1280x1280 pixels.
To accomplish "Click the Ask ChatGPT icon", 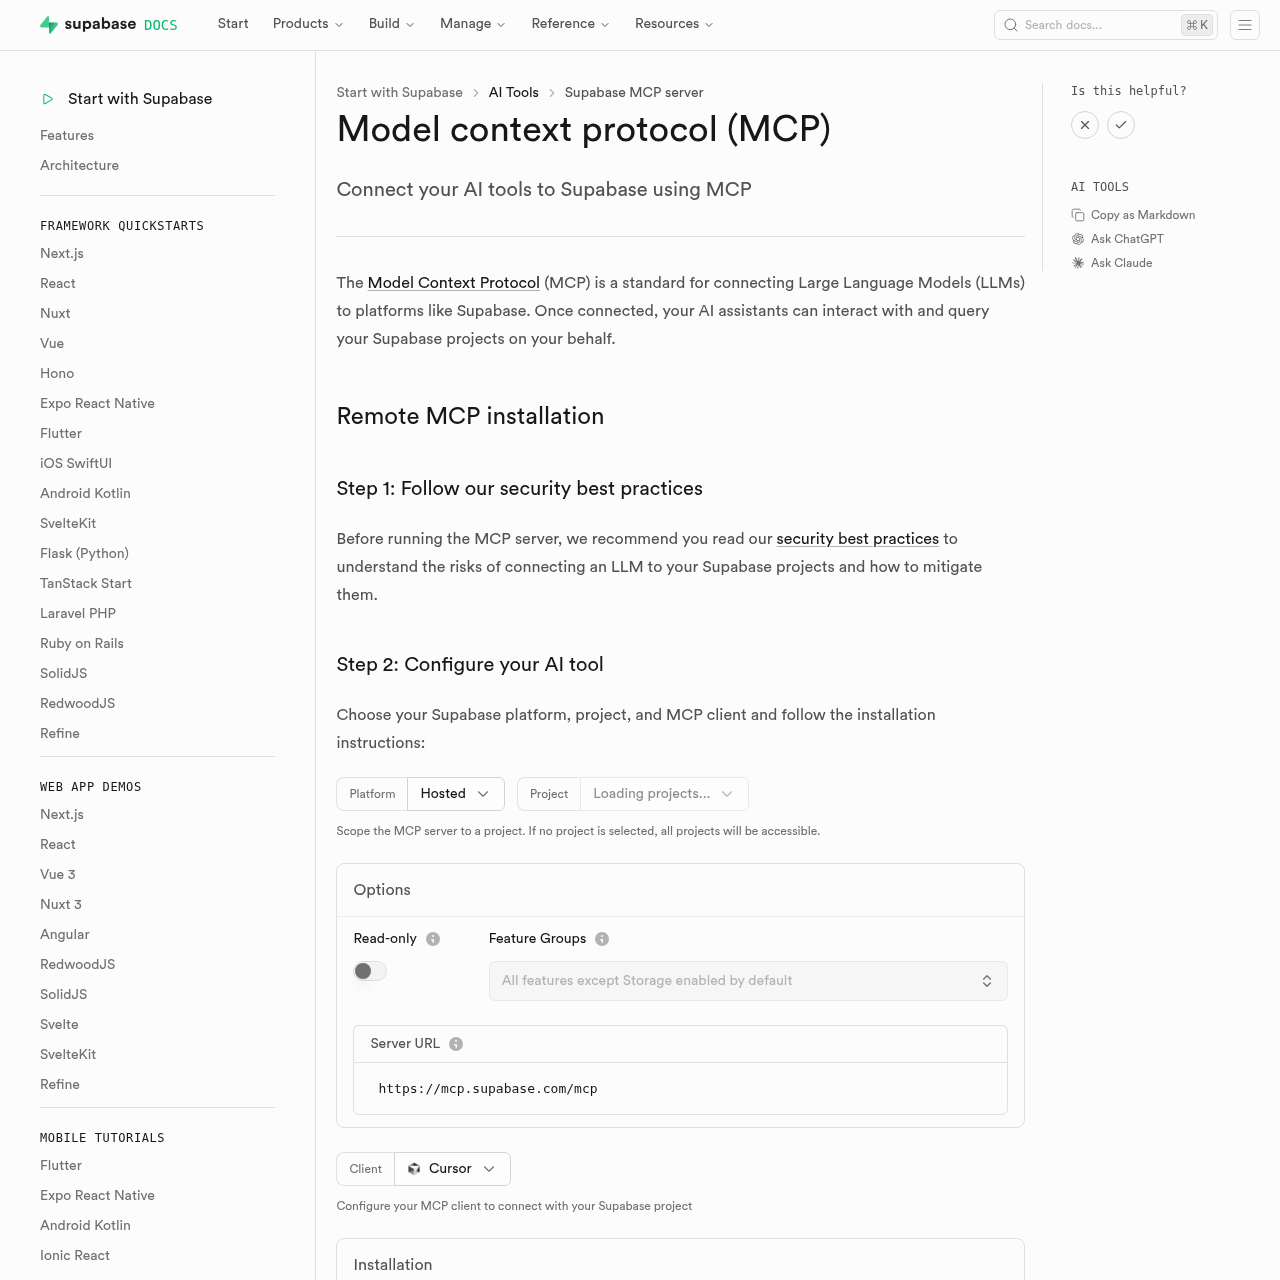I will pyautogui.click(x=1077, y=239).
